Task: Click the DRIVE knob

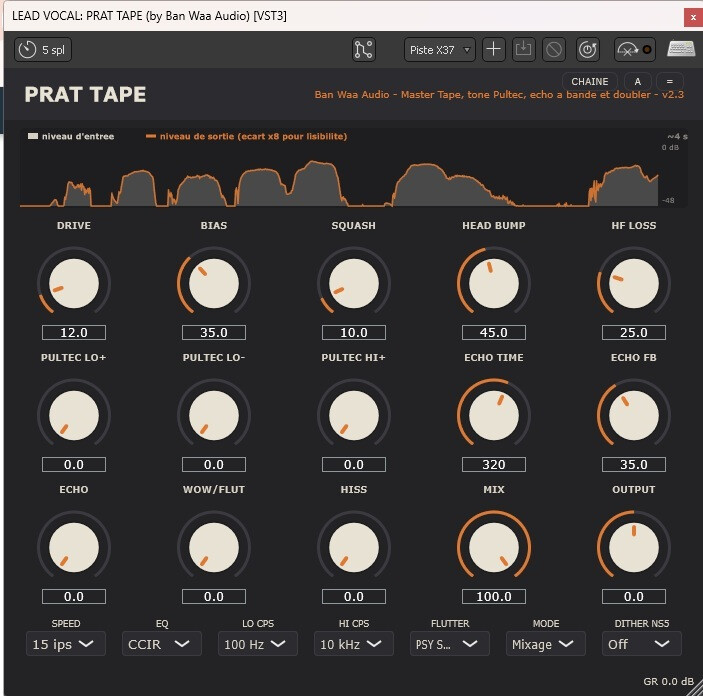Action: coord(74,283)
